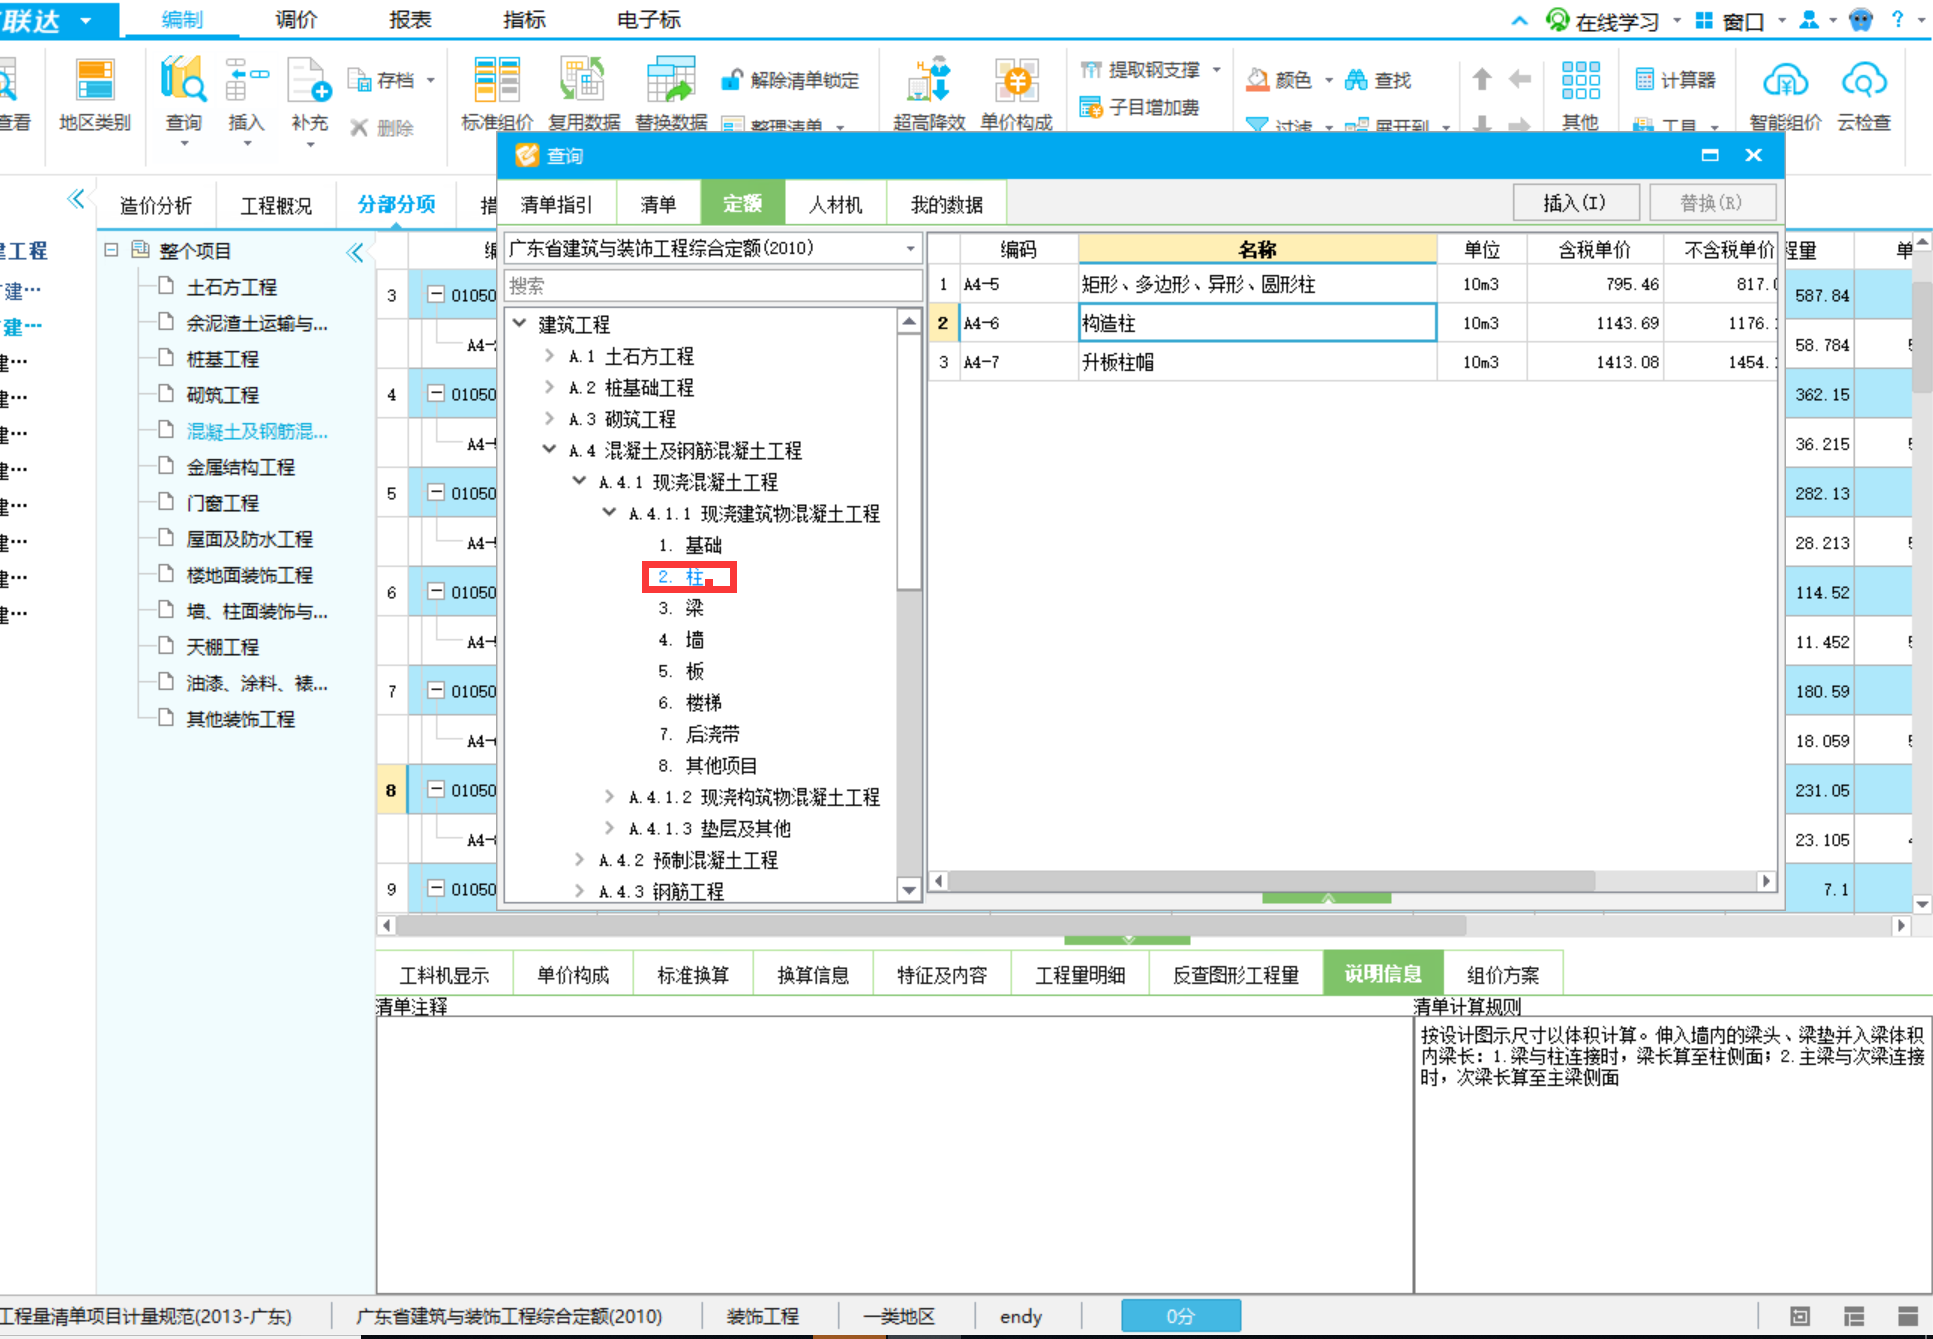The image size is (1933, 1339).
Task: Open 云检查 cloud check
Action: [x=1864, y=95]
